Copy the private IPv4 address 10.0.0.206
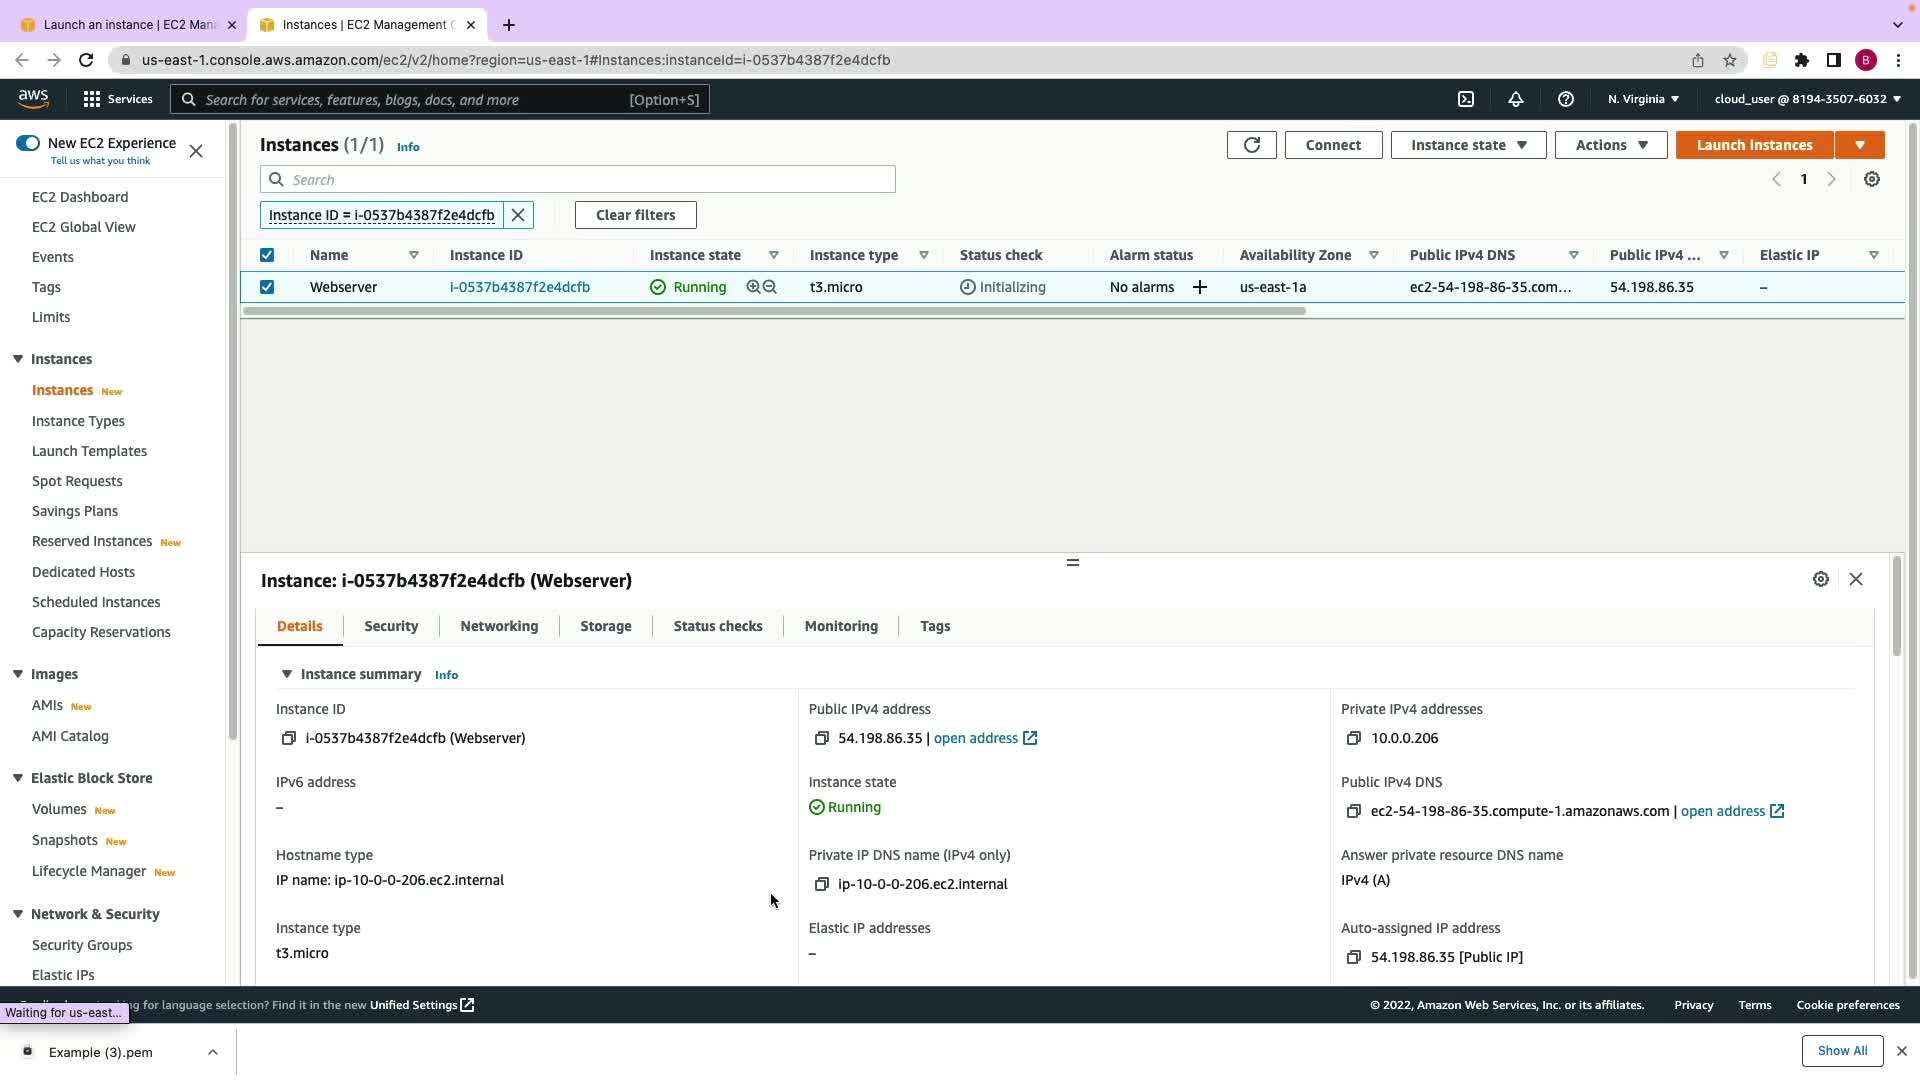The width and height of the screenshot is (1920, 1080). (x=1354, y=738)
